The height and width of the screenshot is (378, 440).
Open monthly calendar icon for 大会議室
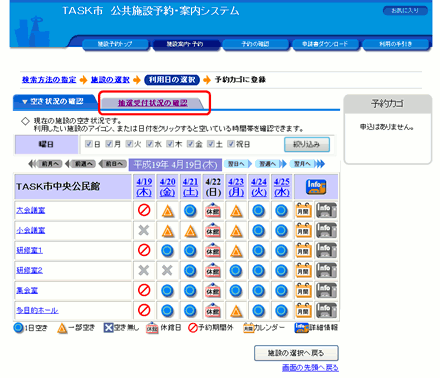[303, 210]
